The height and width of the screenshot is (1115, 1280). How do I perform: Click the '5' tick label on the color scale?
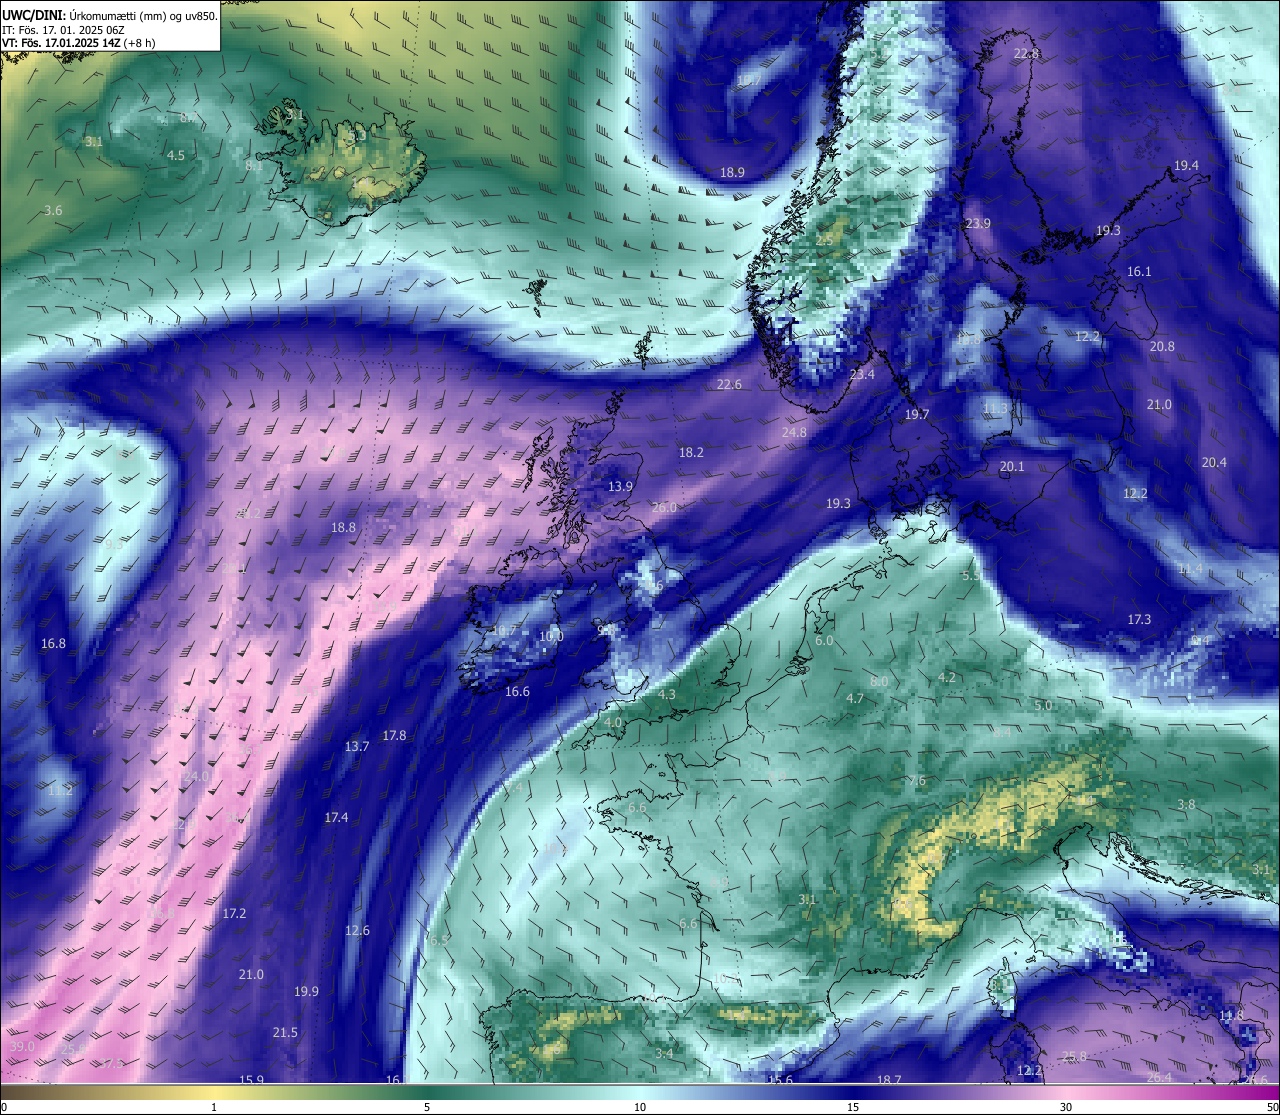coord(427,1107)
